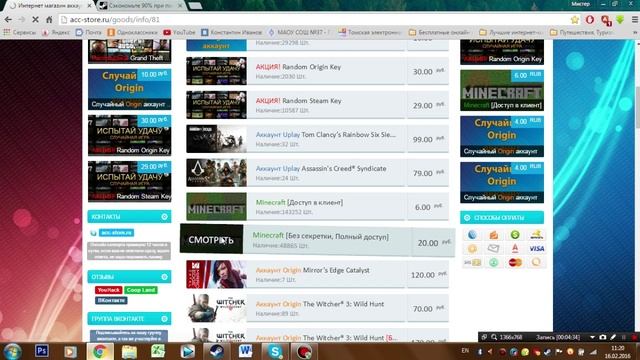This screenshot has height=360, width=640.
Task: Click the red Opera-style extension icon
Action: point(590,20)
